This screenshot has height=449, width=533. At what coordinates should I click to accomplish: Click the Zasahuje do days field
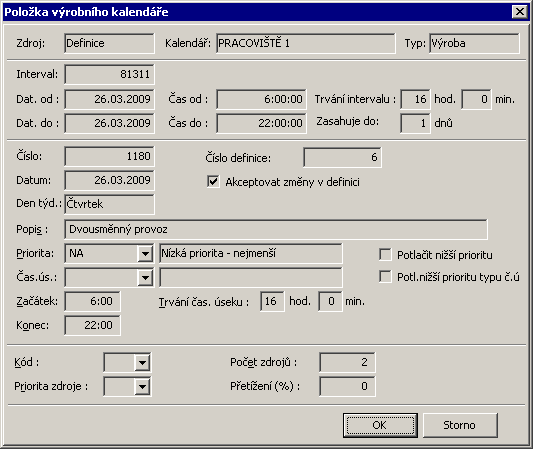pos(415,123)
